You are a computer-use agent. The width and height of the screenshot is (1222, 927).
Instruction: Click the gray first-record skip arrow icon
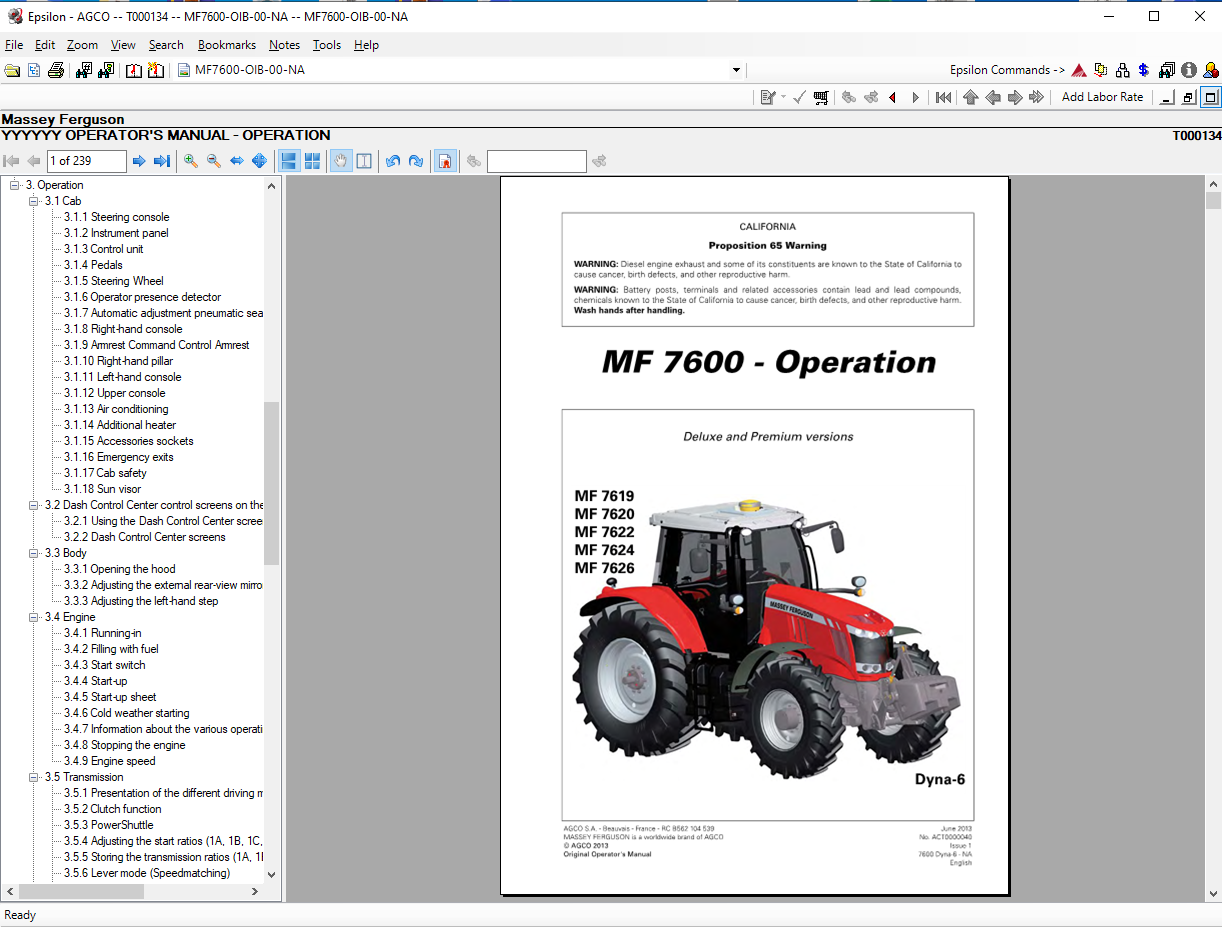943,97
